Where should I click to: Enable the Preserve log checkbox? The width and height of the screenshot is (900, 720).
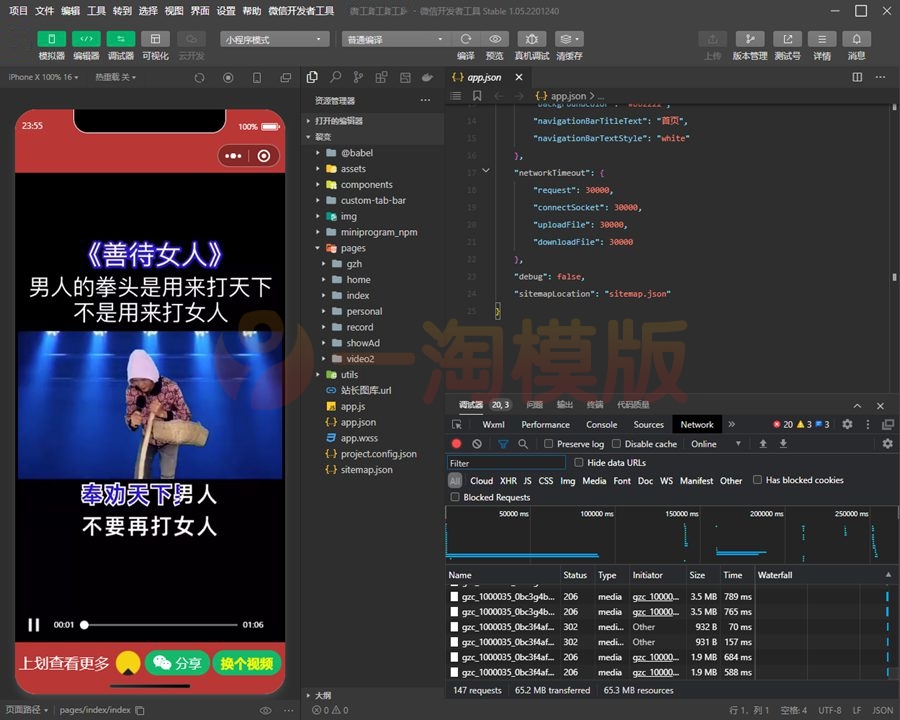(x=548, y=444)
